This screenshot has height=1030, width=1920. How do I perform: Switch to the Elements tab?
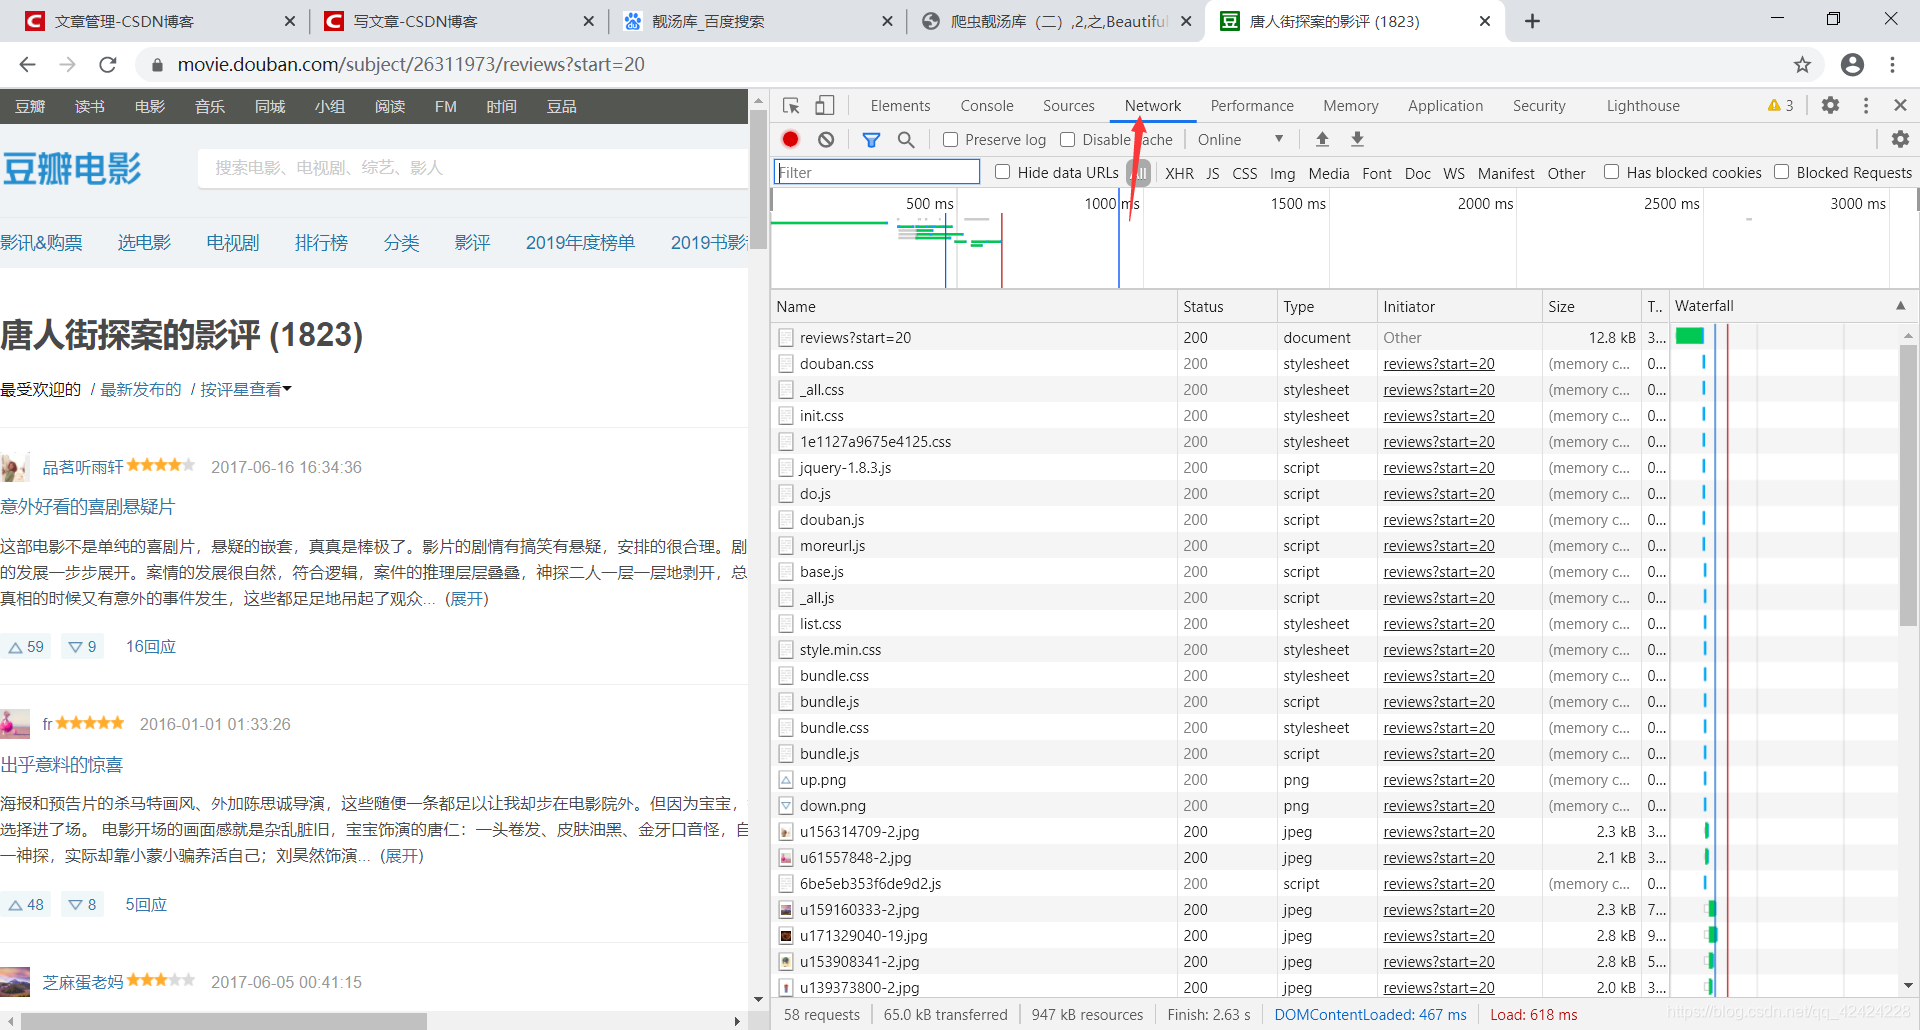tap(900, 106)
